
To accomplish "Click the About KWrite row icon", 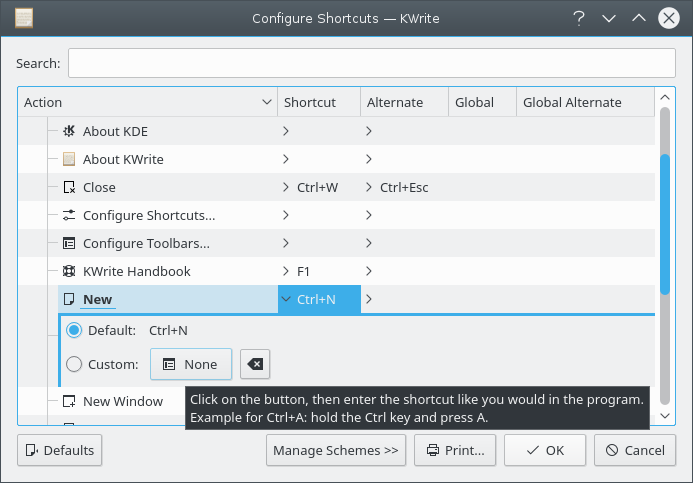I will pos(69,159).
